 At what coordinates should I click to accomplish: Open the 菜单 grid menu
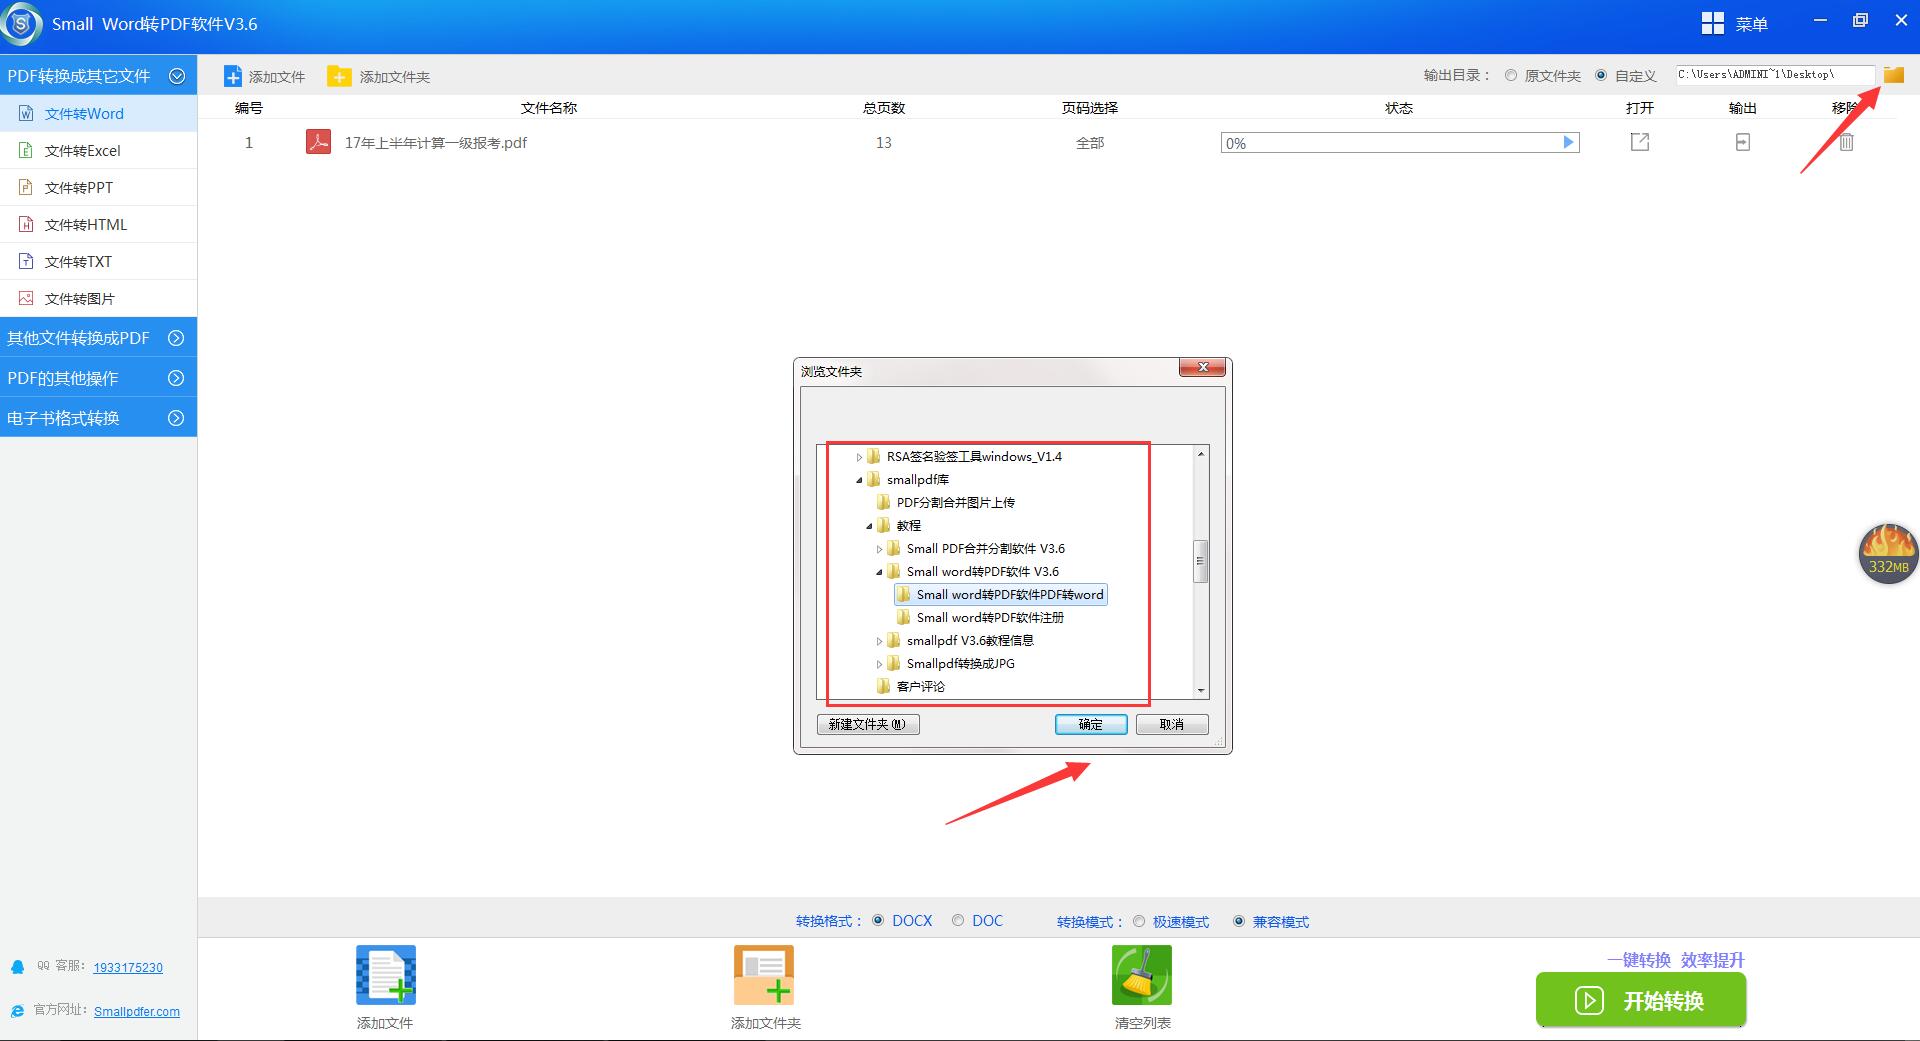point(1734,24)
